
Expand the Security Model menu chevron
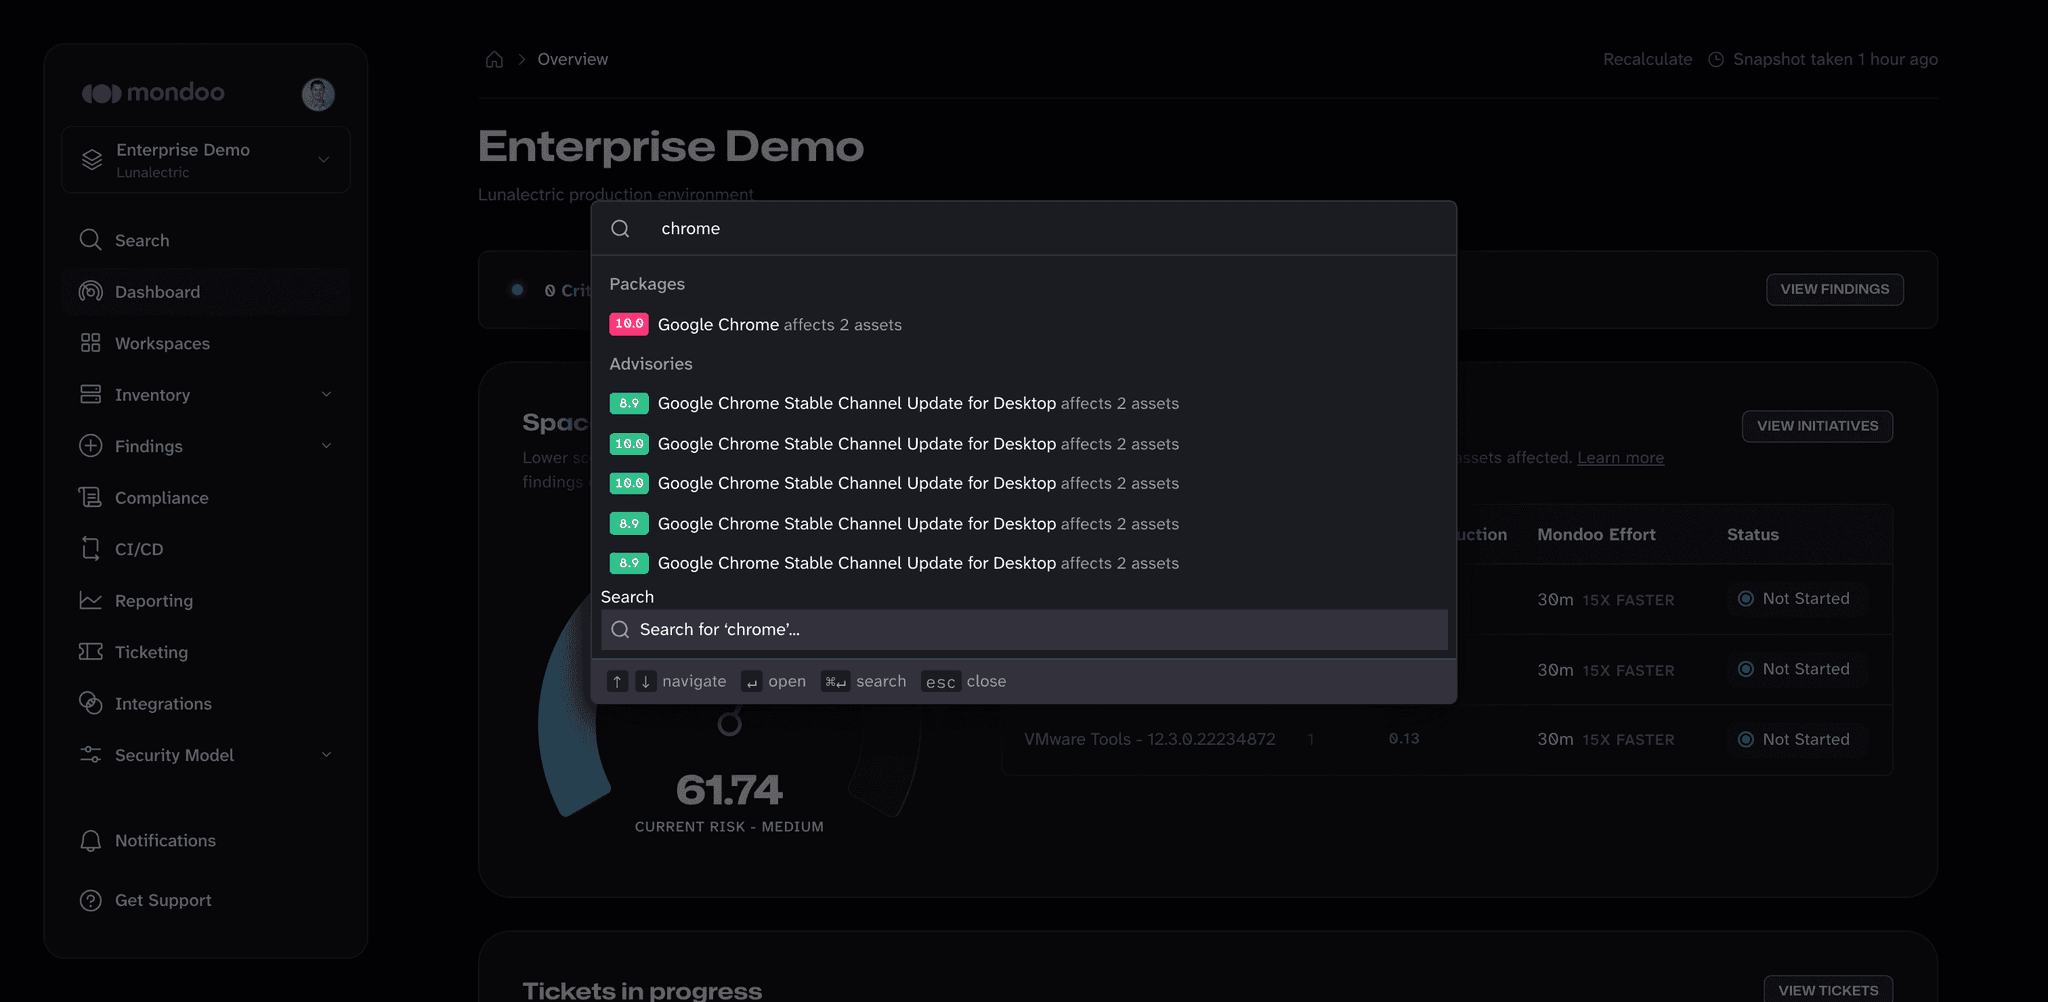click(326, 755)
